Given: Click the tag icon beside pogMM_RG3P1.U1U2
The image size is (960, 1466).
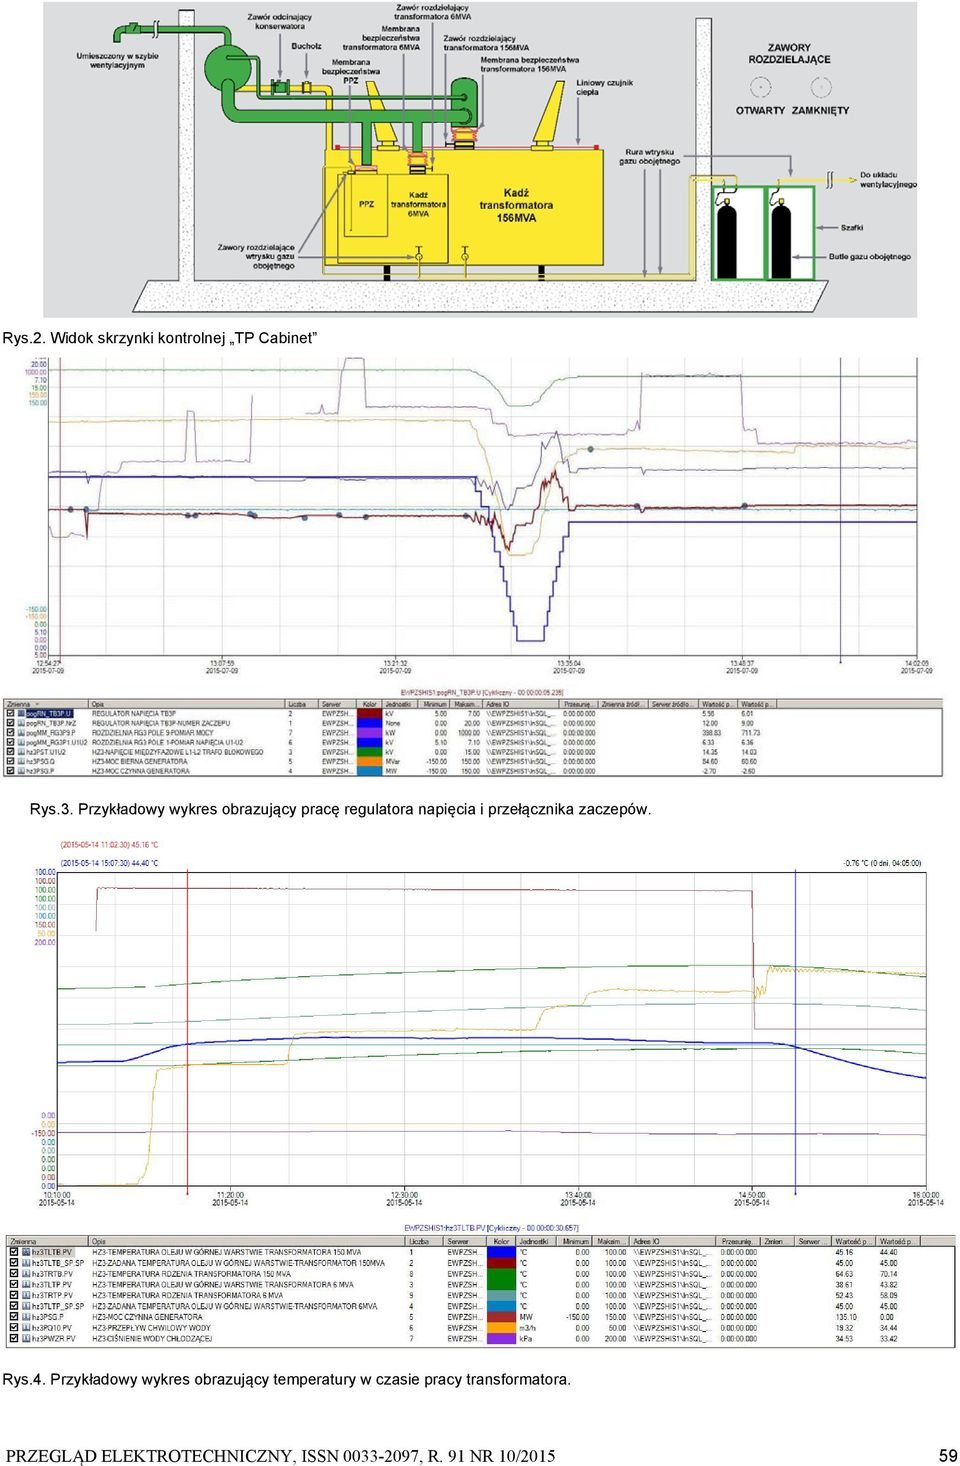Looking at the screenshot, I should pos(21,742).
